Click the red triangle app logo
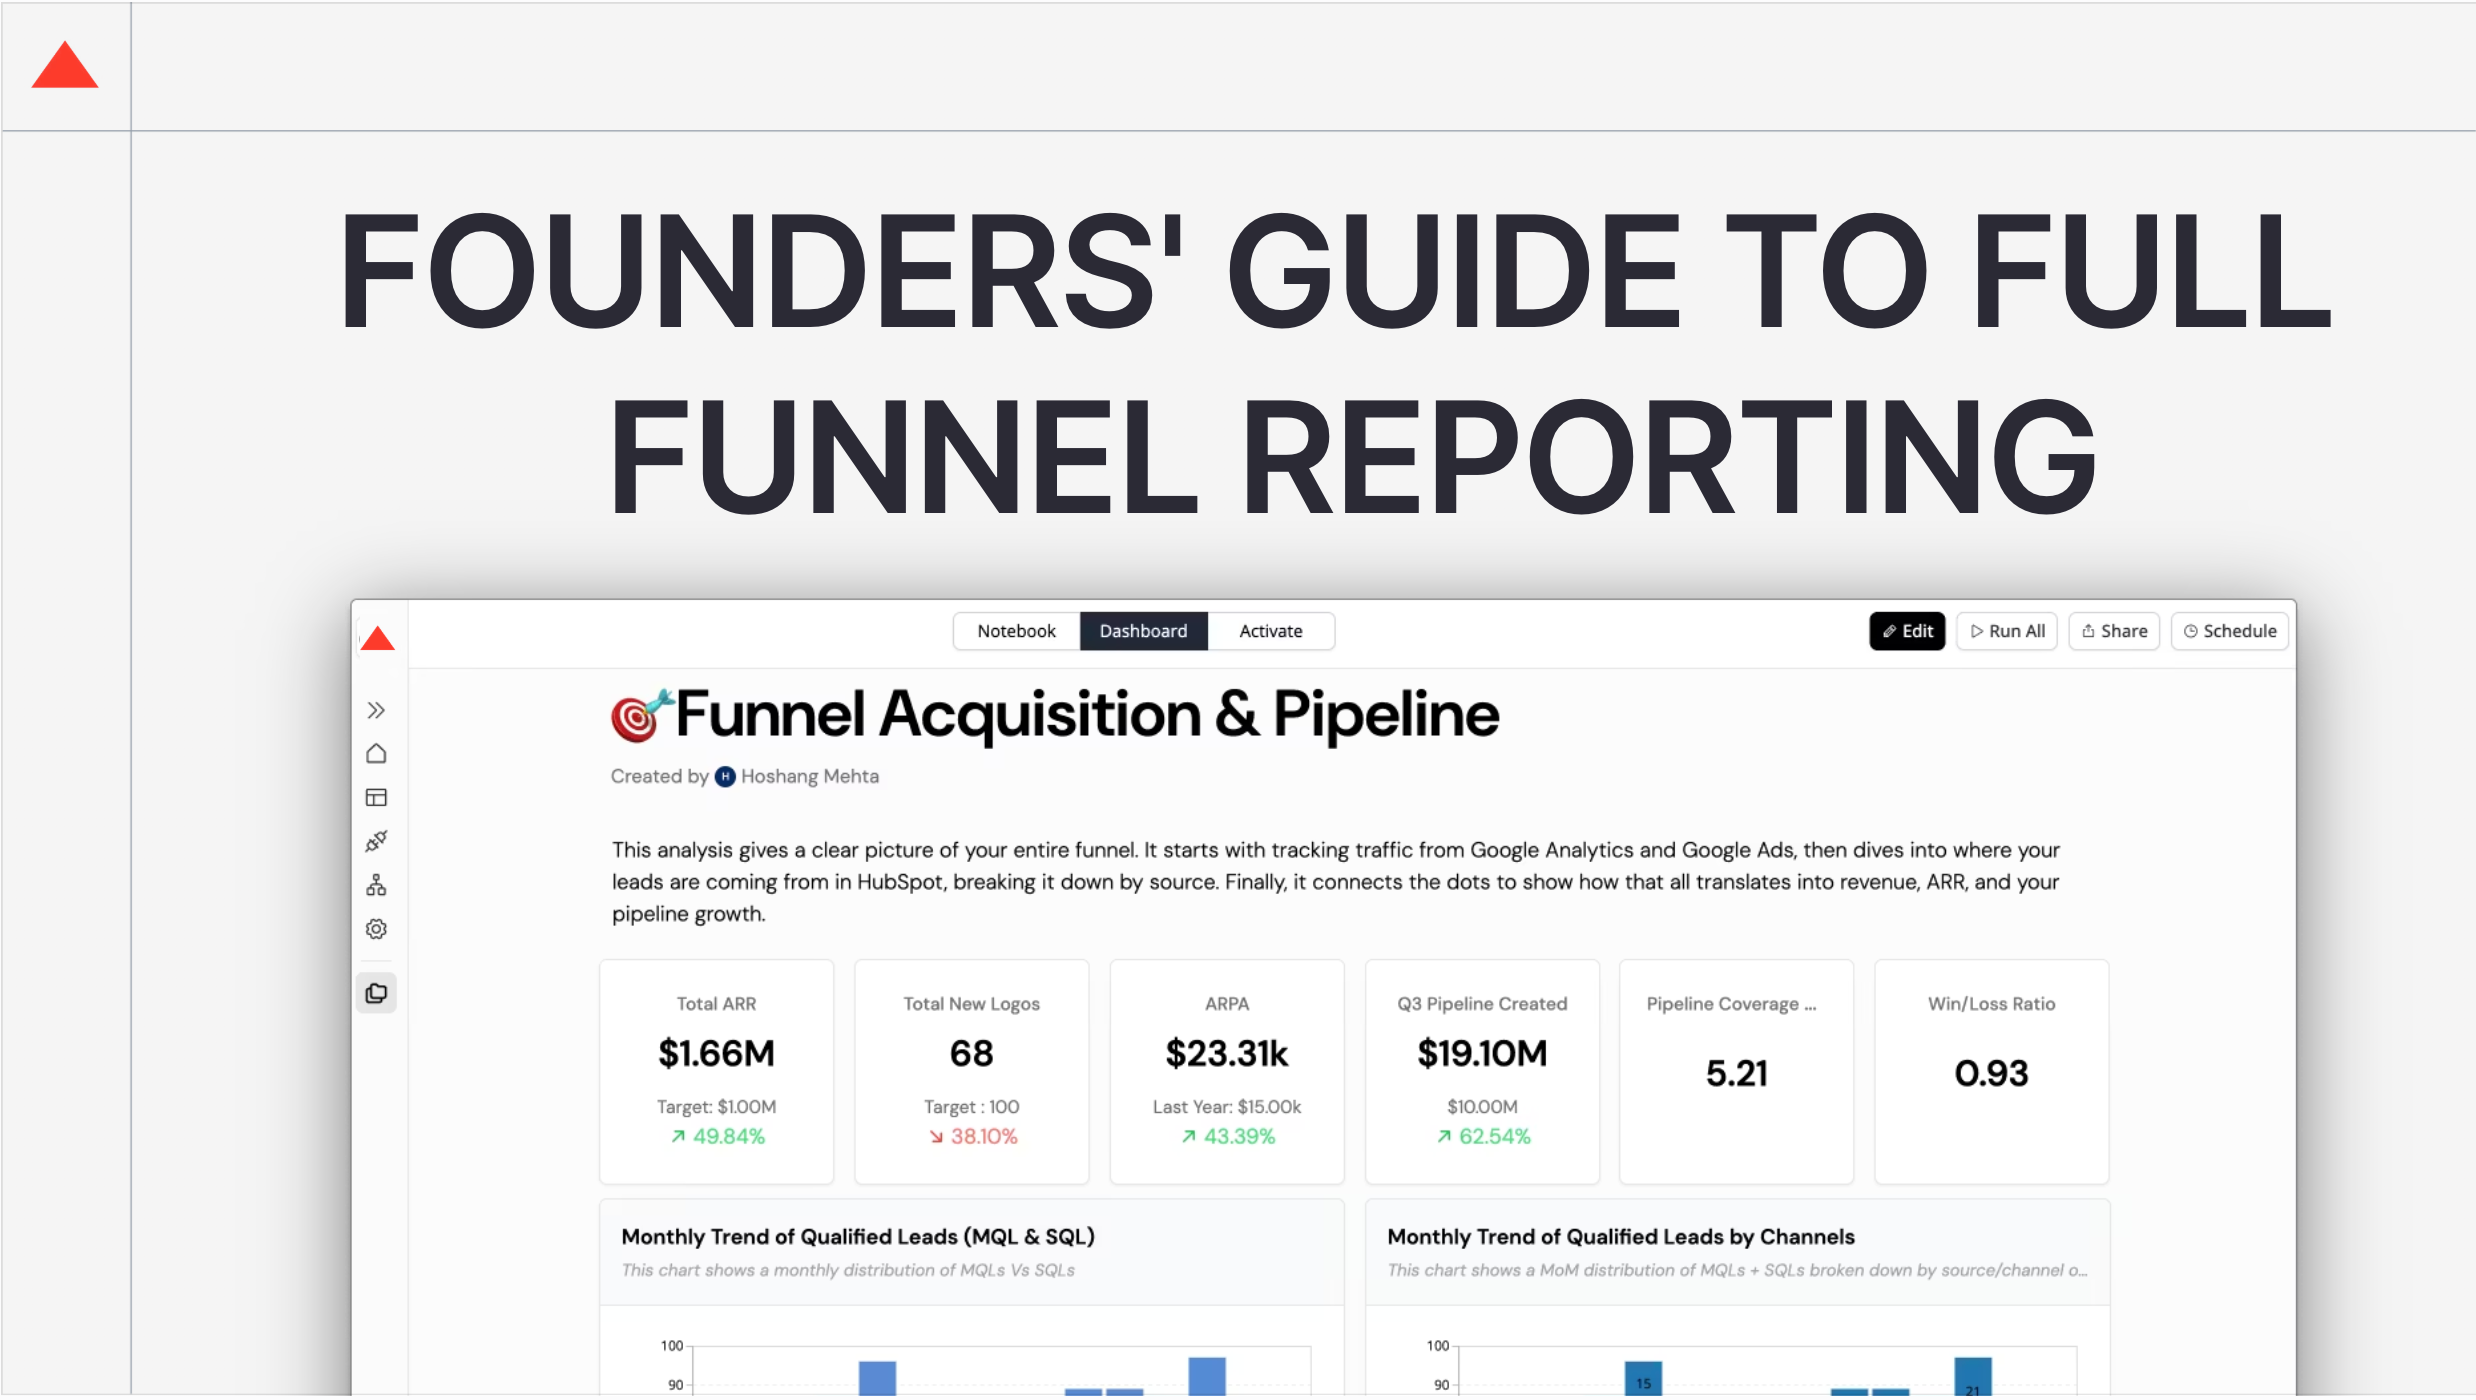The width and height of the screenshot is (2476, 1400). [x=378, y=638]
